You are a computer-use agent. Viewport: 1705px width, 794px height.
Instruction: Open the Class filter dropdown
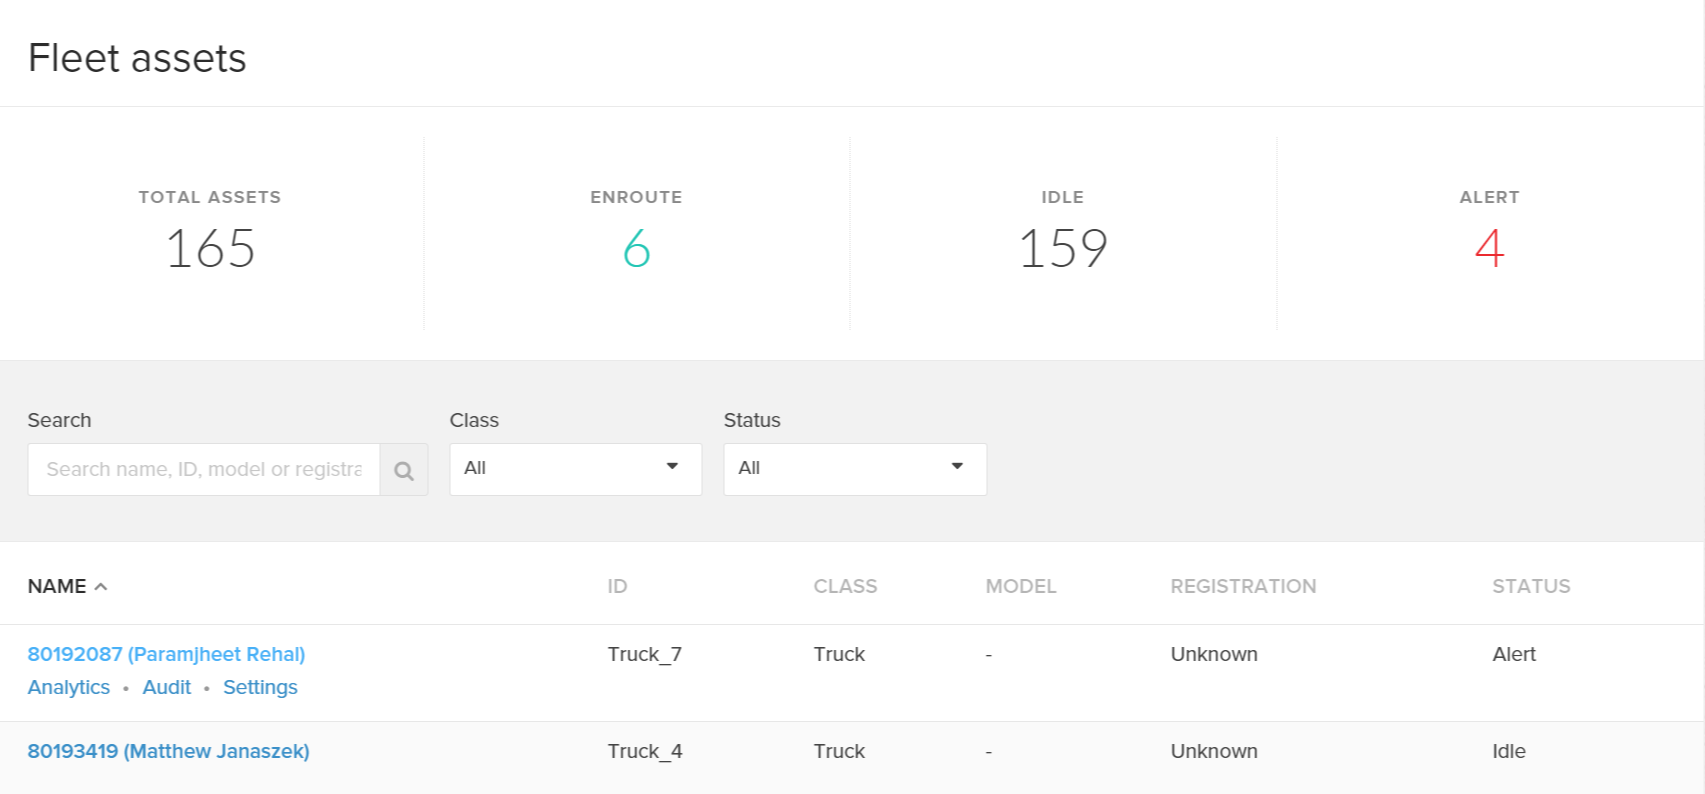575,469
